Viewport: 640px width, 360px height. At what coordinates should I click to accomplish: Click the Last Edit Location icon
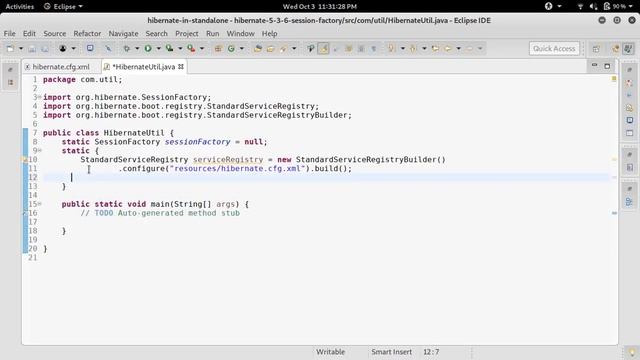click(x=435, y=49)
